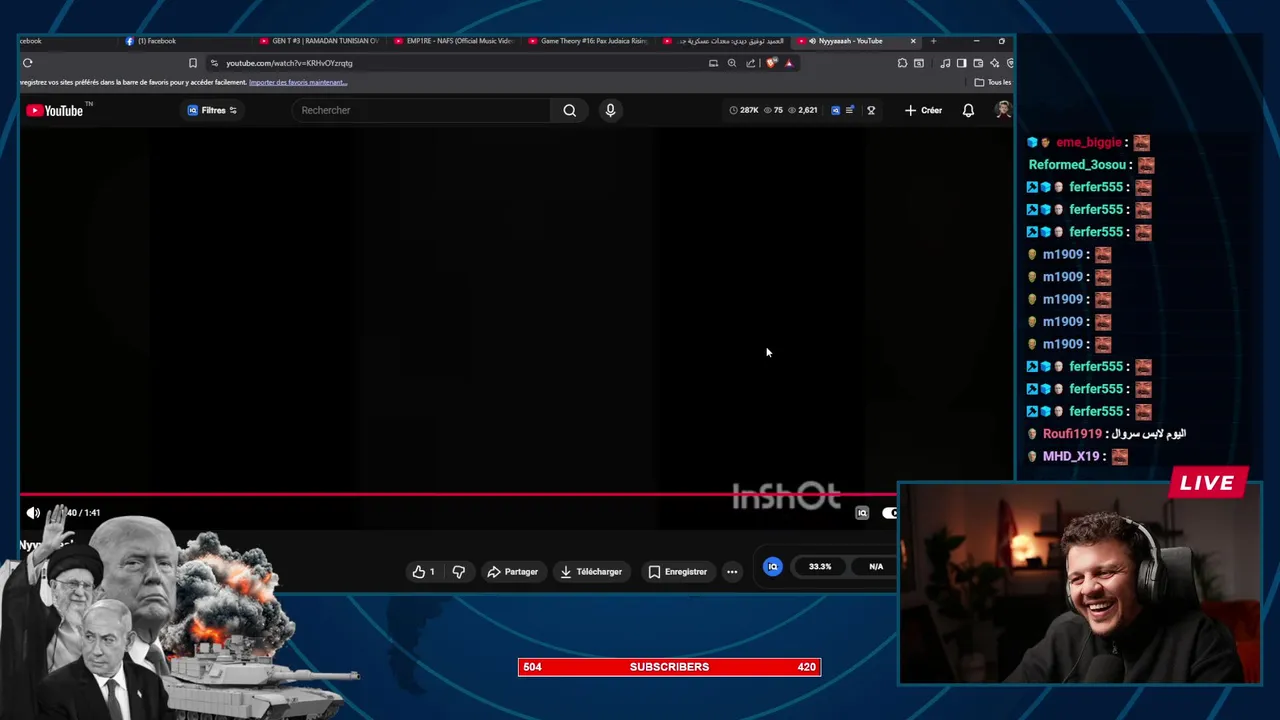Click the Enregistrer button
Screen dimensions: 1280x720
(x=677, y=572)
